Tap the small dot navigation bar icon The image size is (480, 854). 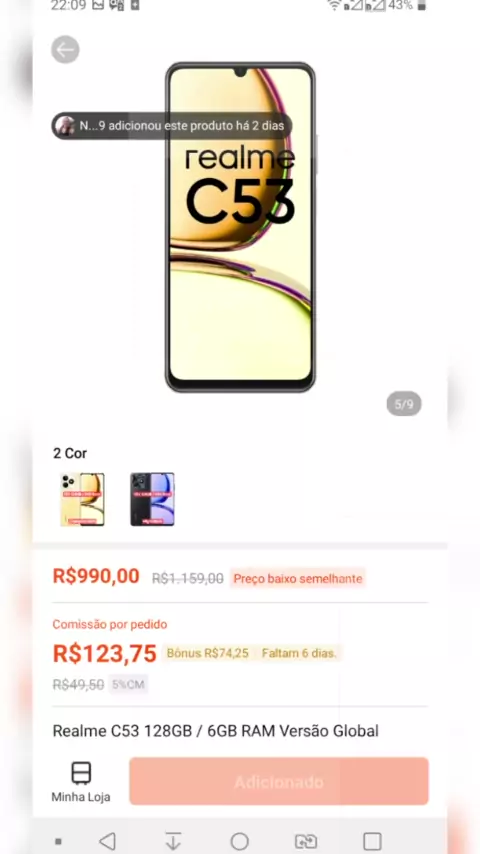(58, 841)
